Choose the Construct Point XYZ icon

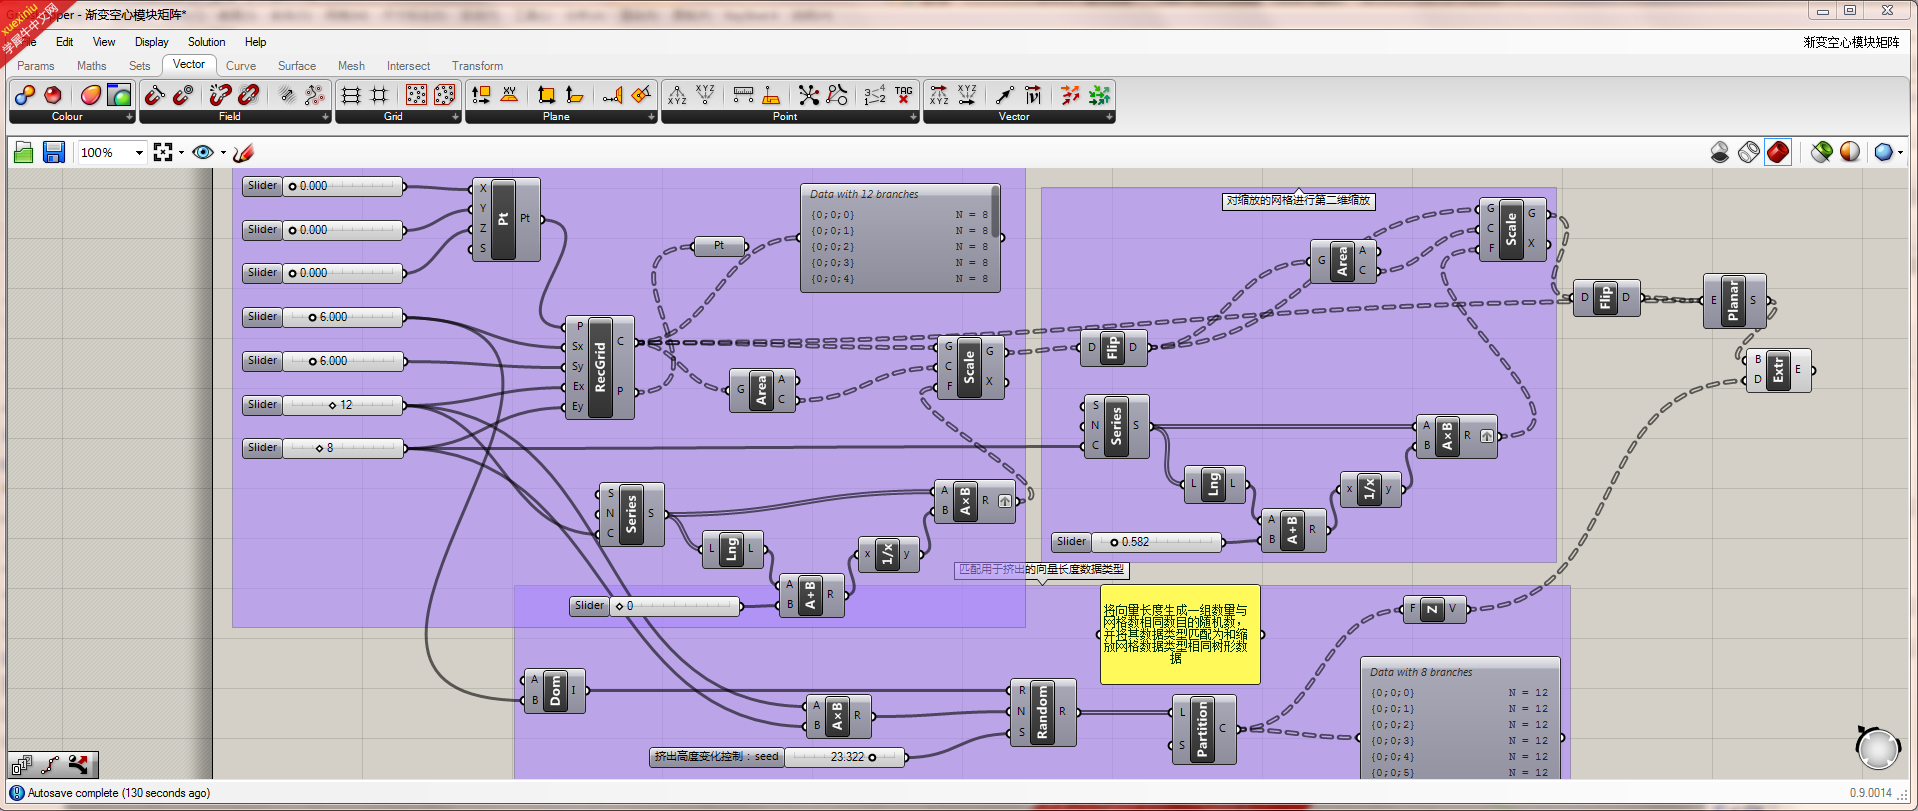tap(677, 95)
